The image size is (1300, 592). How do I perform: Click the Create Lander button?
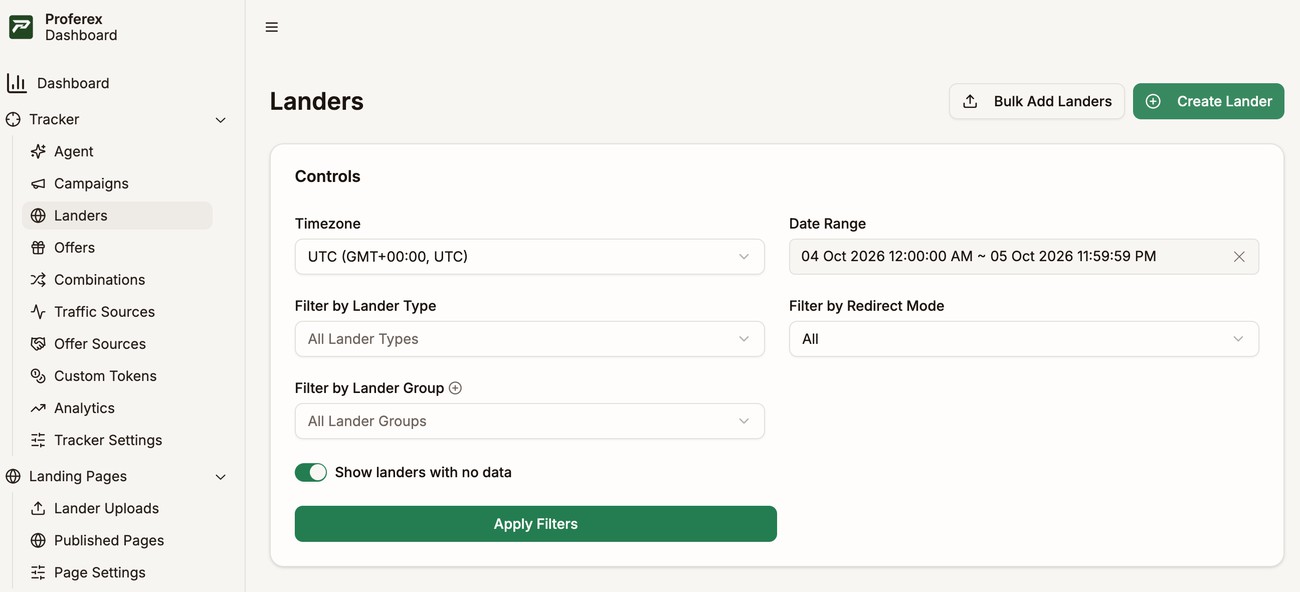(x=1208, y=101)
